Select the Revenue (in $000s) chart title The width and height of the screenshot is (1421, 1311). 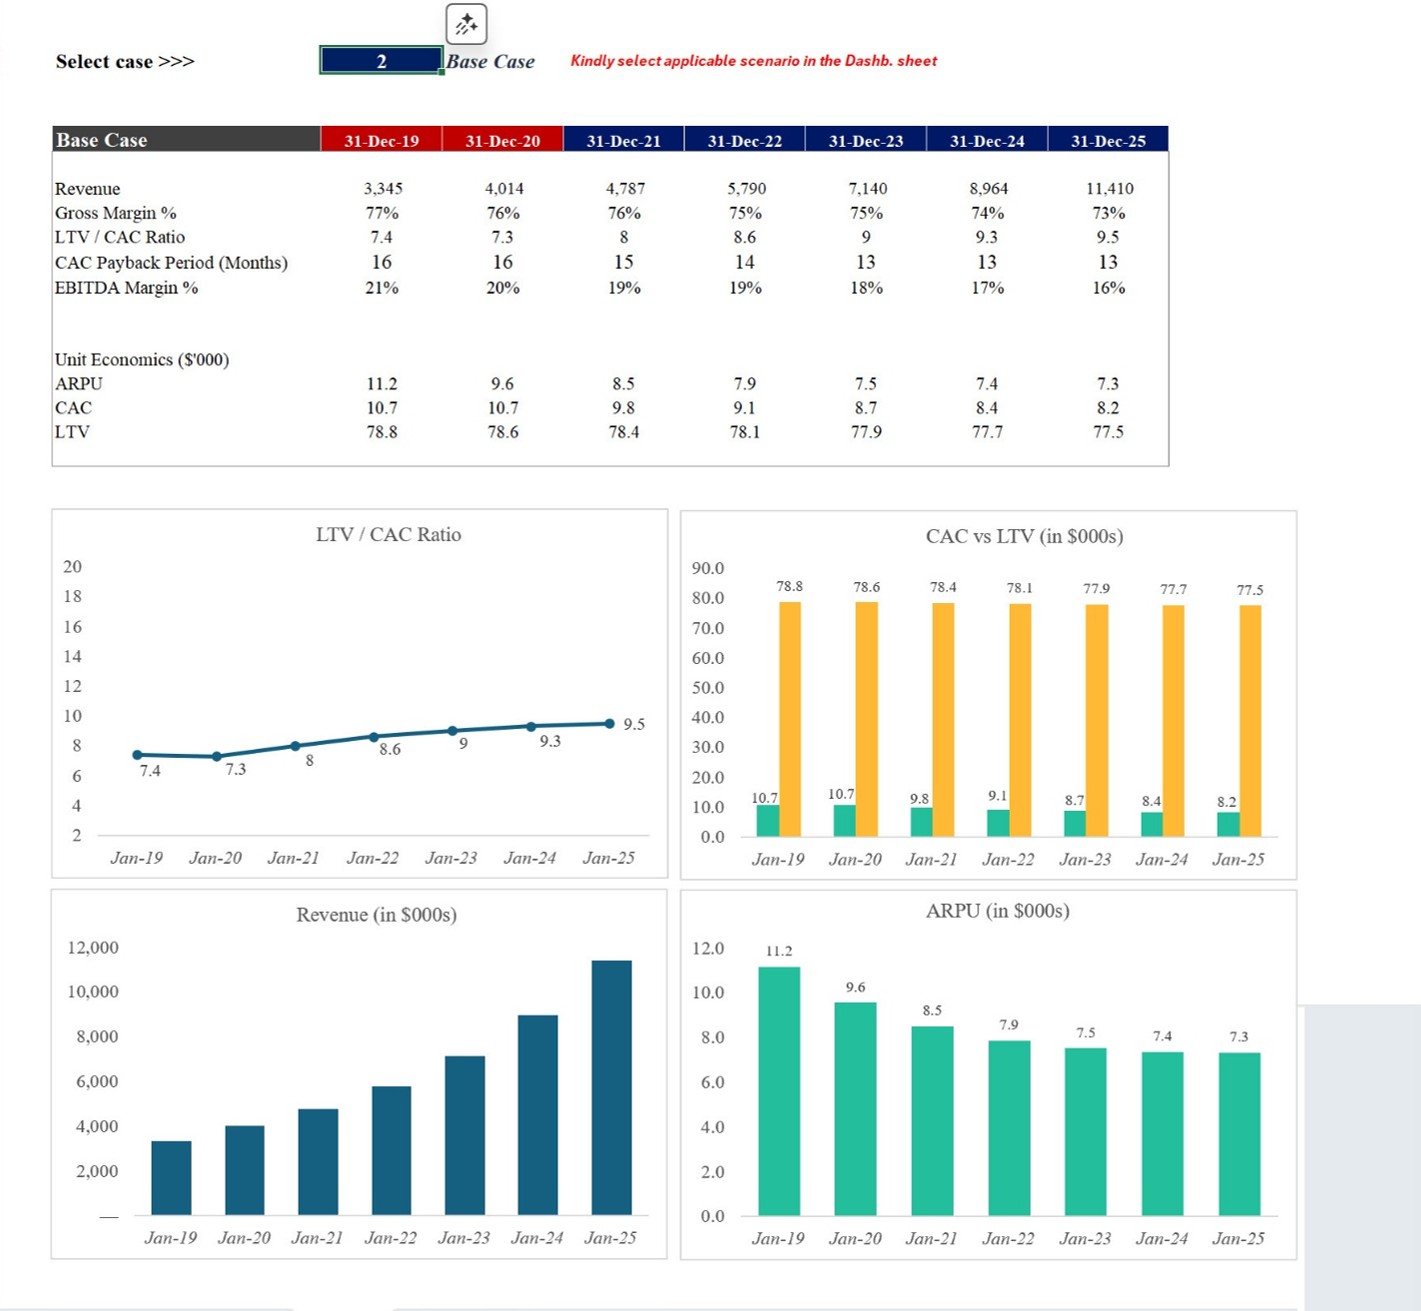[376, 914]
